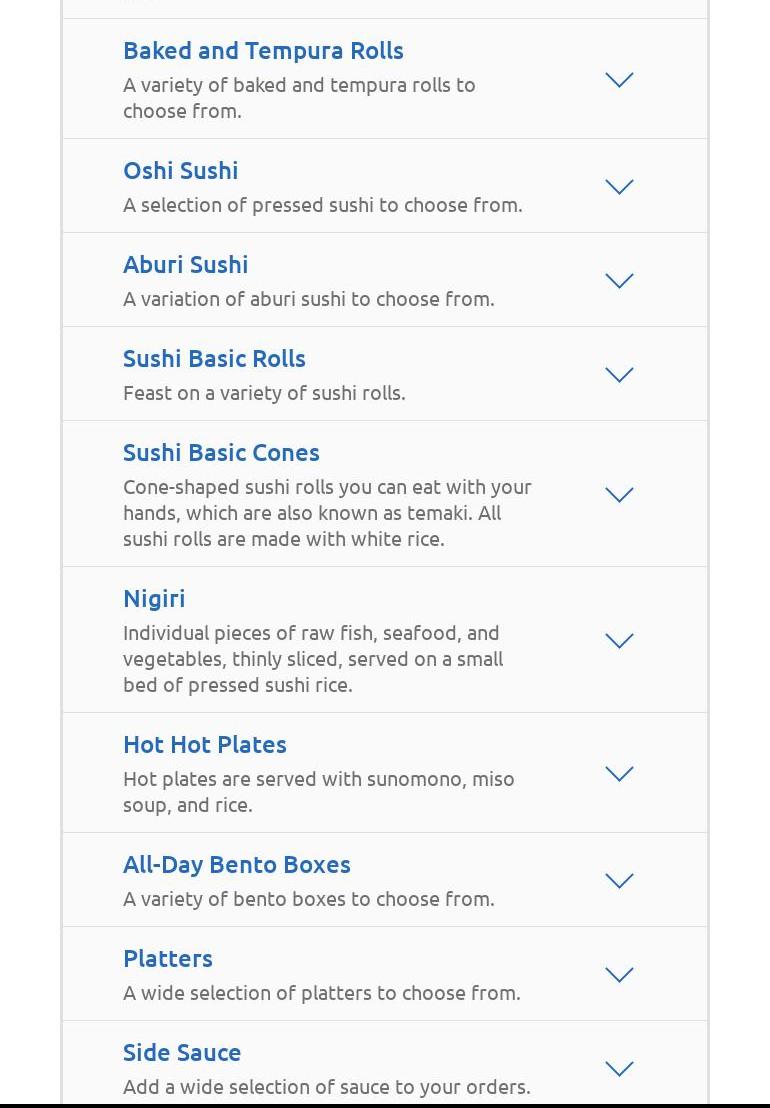Viewport: 770px width, 1108px height.
Task: Expand the Baked and Tempura Rolls chevron
Action: point(619,80)
